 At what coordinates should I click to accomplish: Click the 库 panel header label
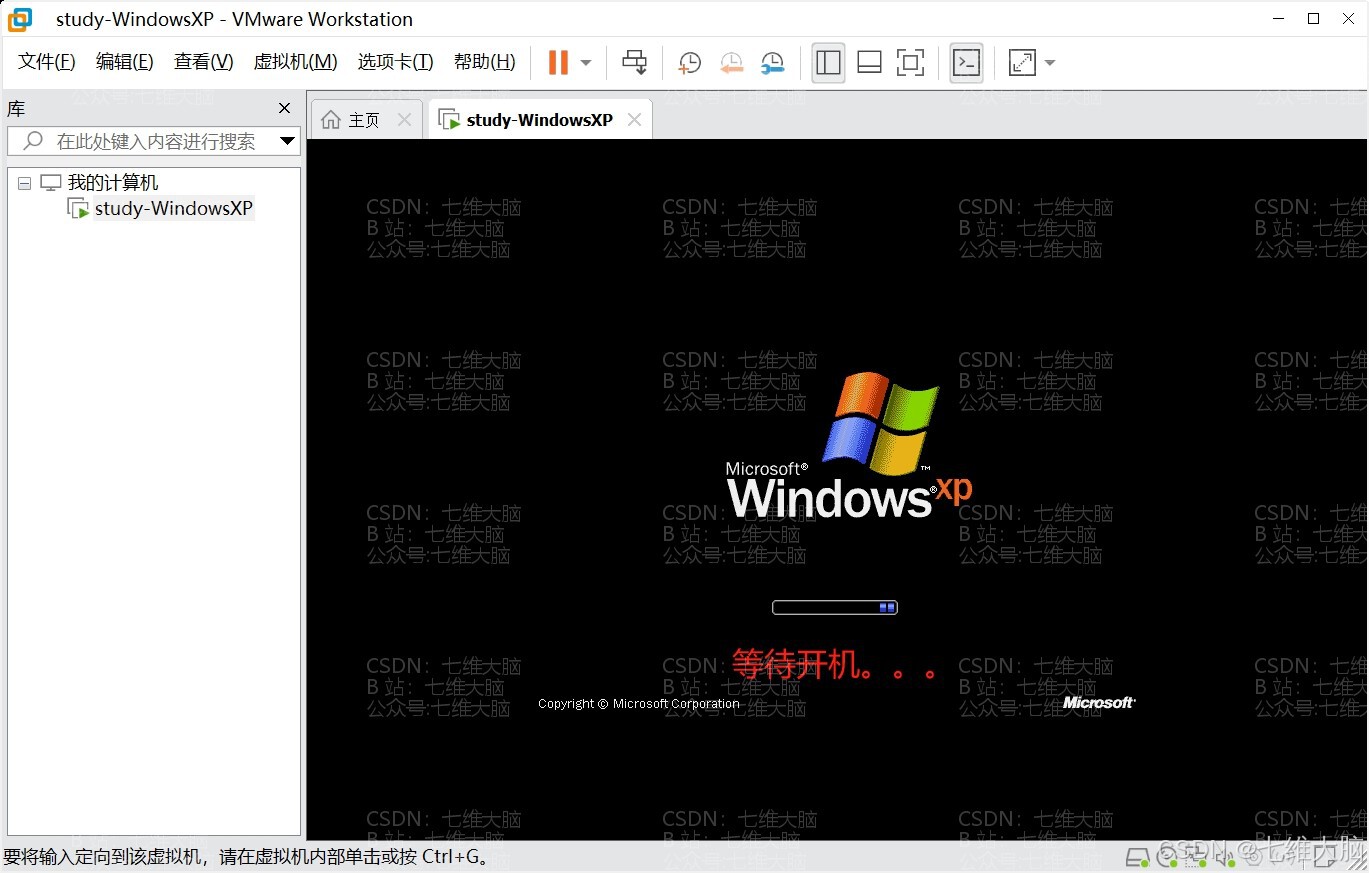(16, 109)
